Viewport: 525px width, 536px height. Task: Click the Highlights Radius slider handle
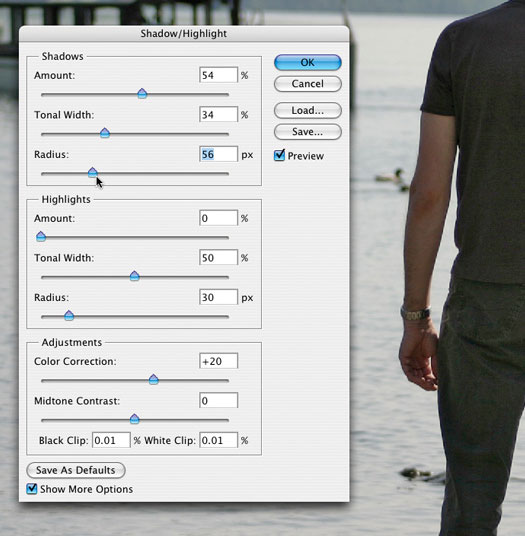point(69,316)
